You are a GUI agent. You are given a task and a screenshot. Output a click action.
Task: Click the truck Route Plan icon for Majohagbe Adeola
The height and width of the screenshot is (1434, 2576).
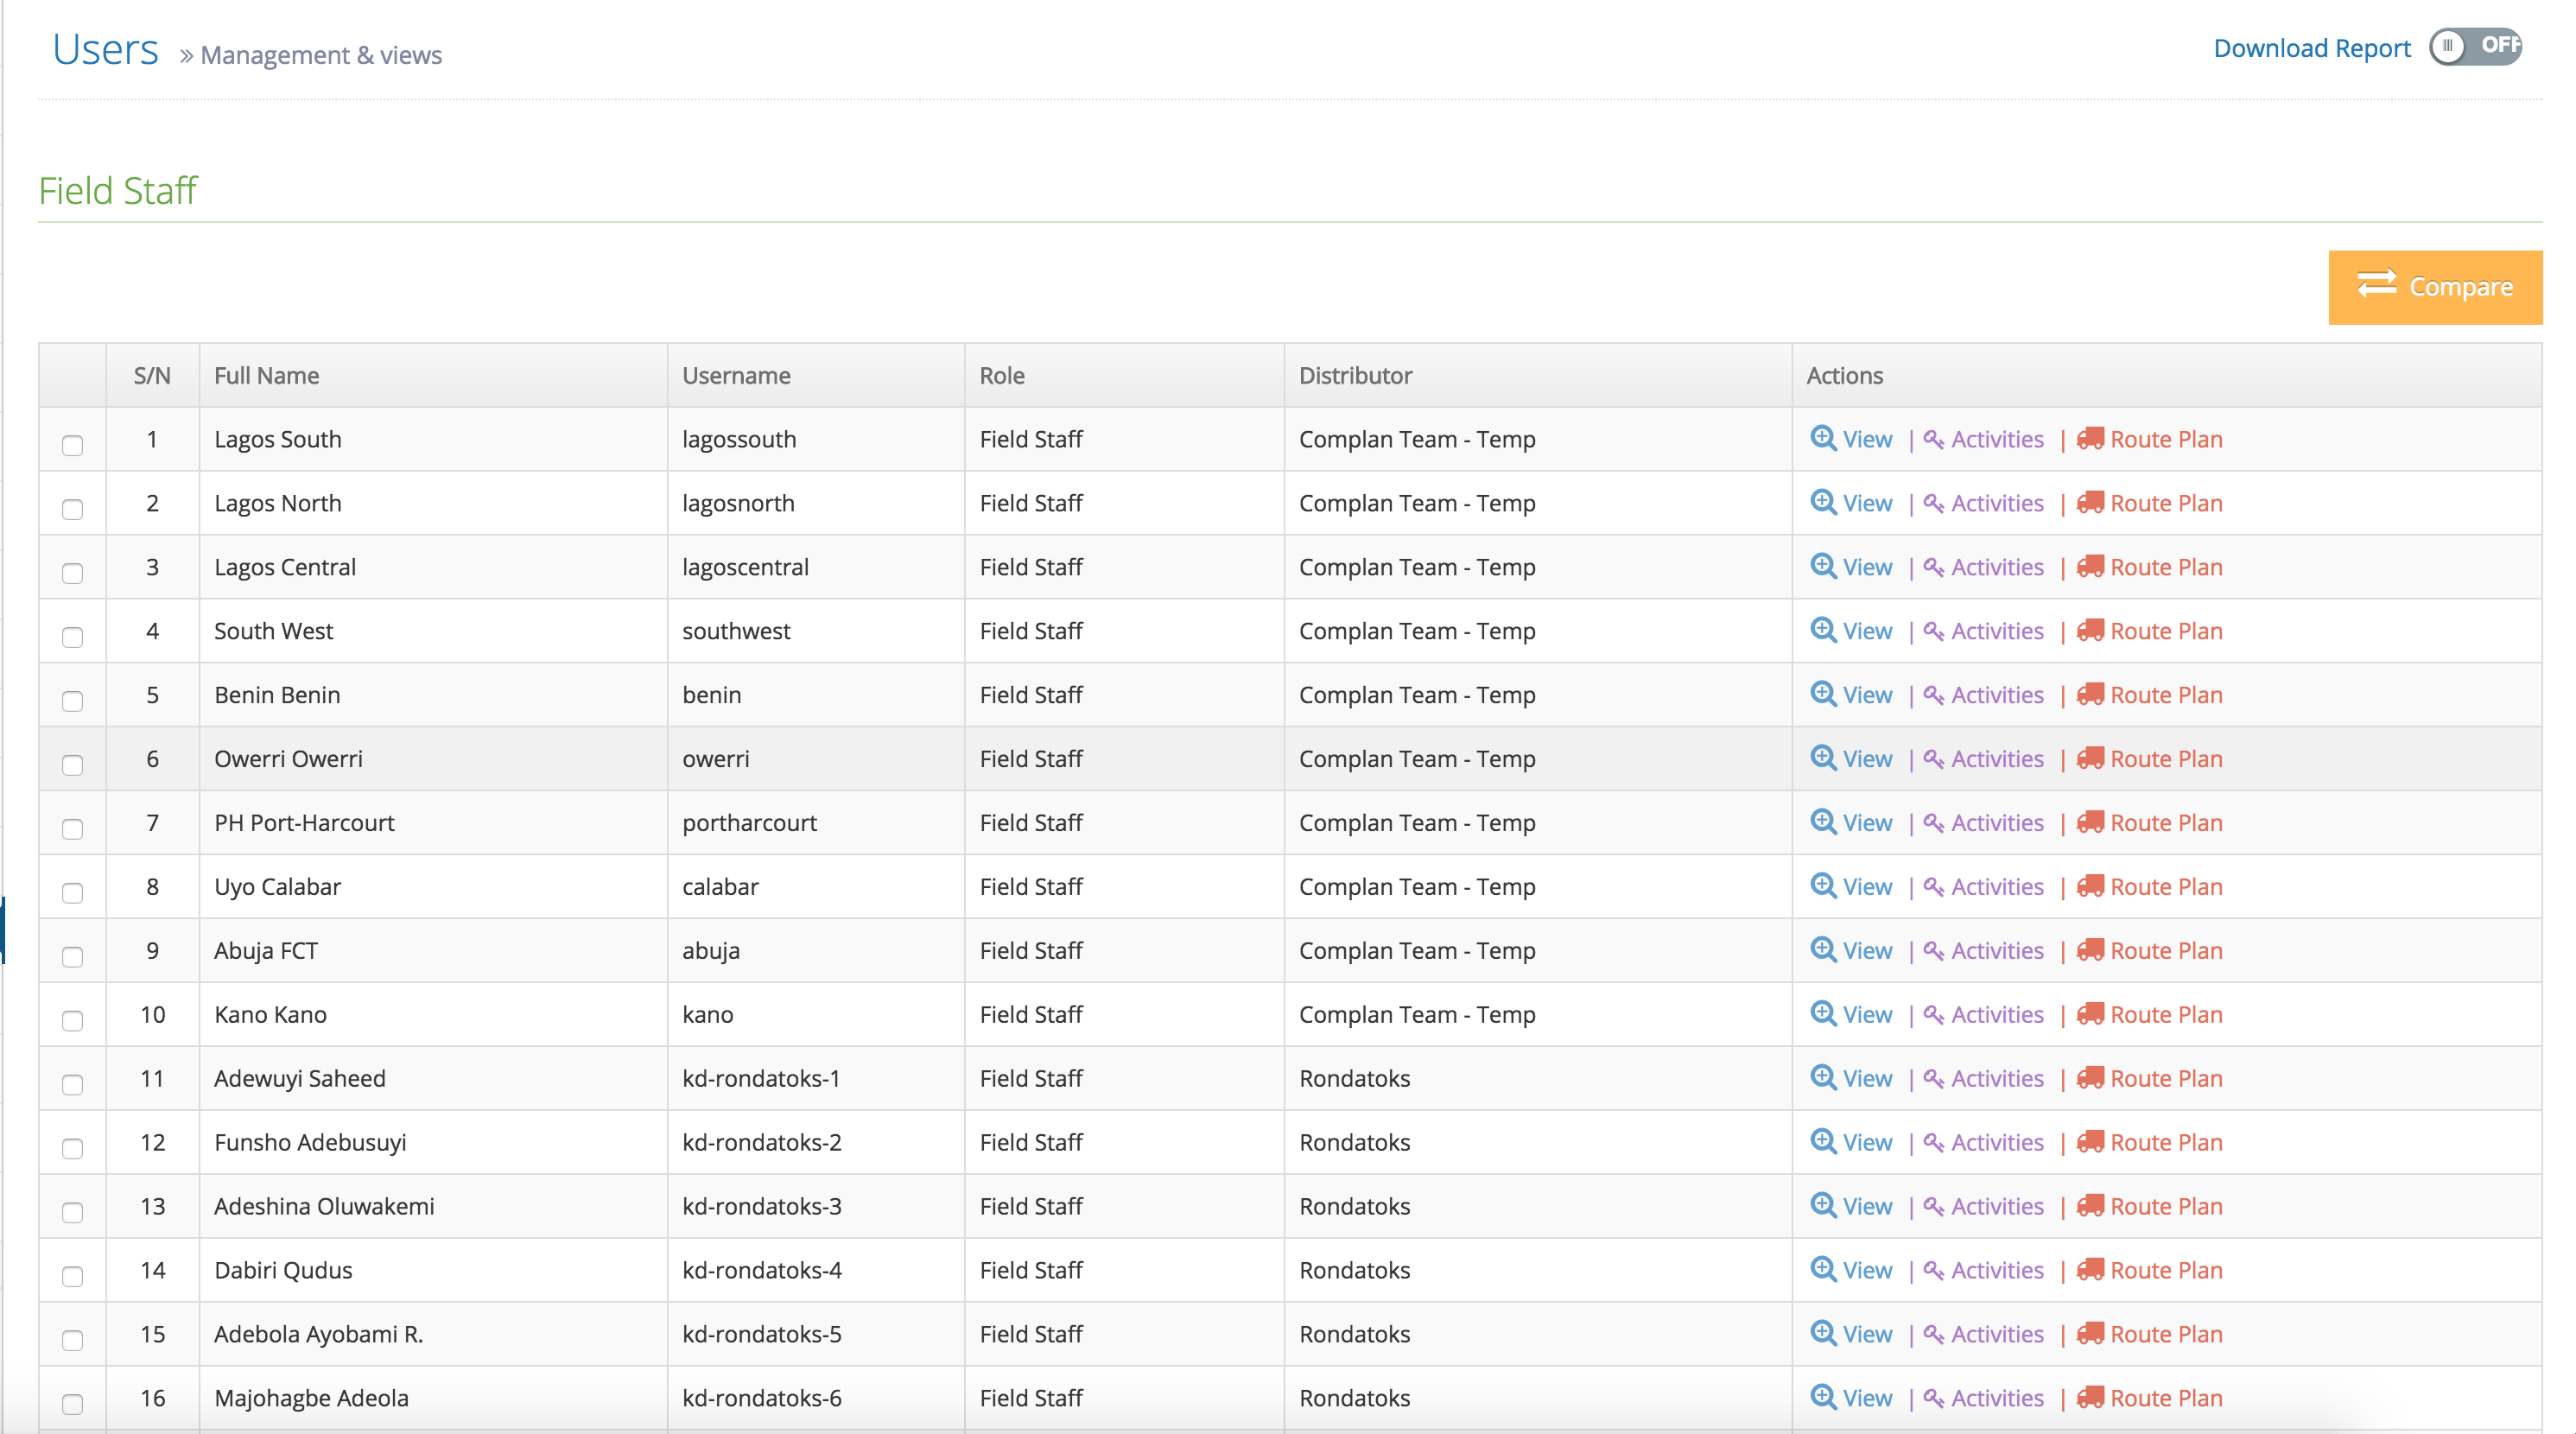[x=2089, y=1397]
